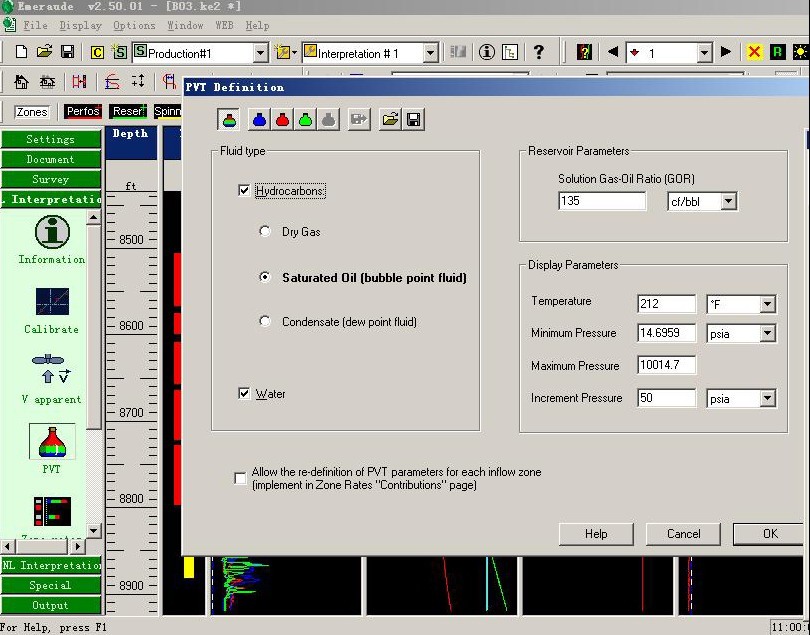Image resolution: width=810 pixels, height=635 pixels.
Task: Open the Options menu
Action: [134, 25]
